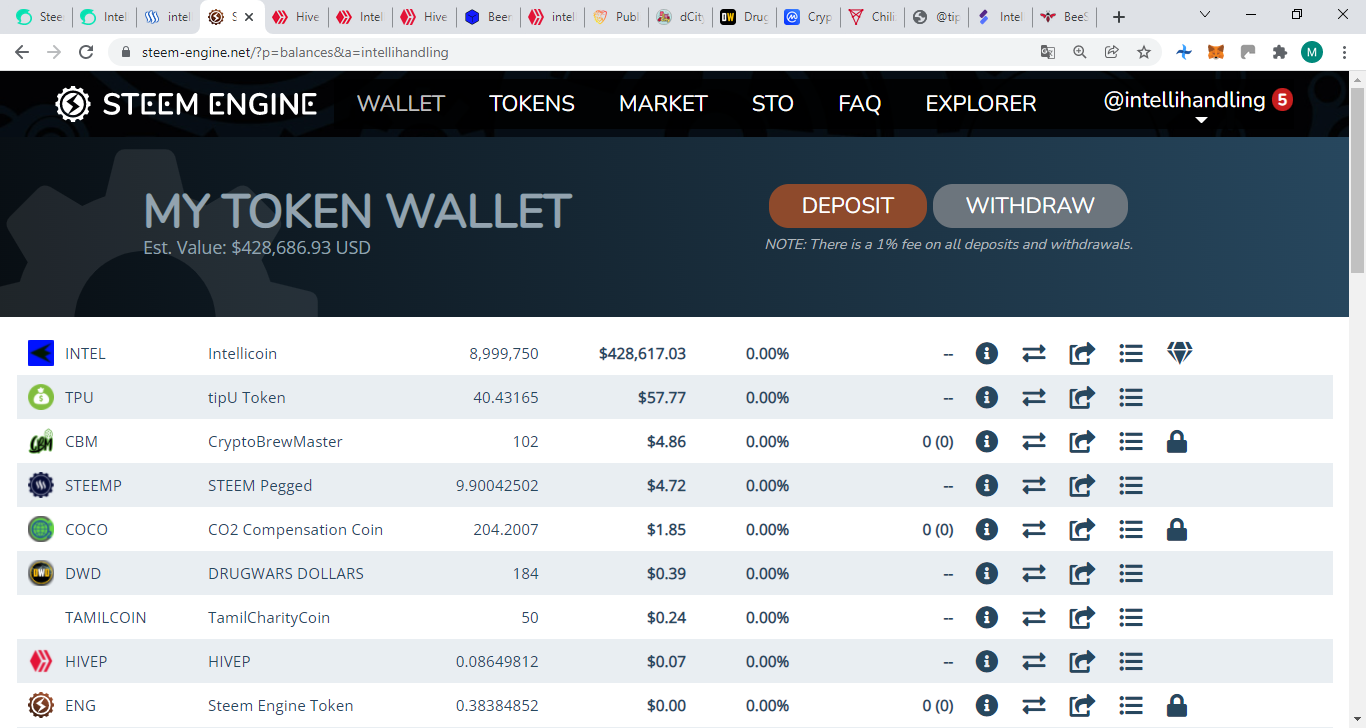Screen dimensions: 1366x728
Task: Open the EXPLORER navigation item
Action: pyautogui.click(x=981, y=103)
